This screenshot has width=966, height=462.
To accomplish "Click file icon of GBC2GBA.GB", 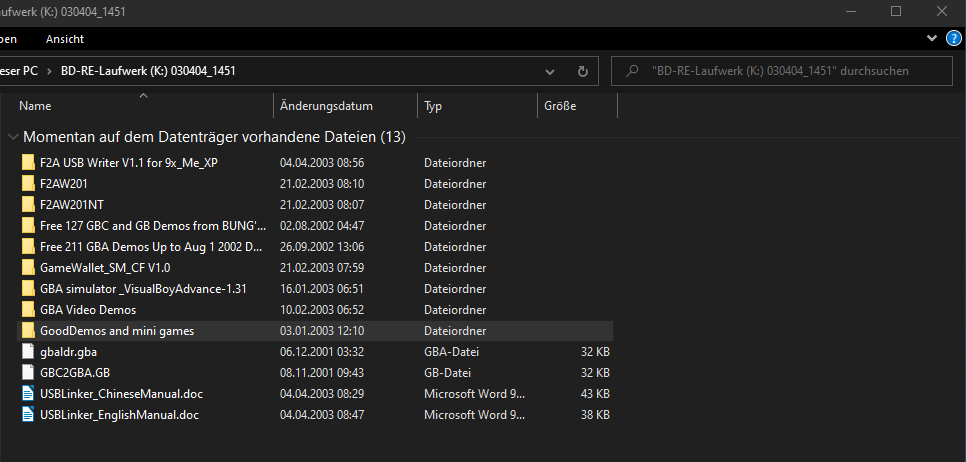I will 28,372.
